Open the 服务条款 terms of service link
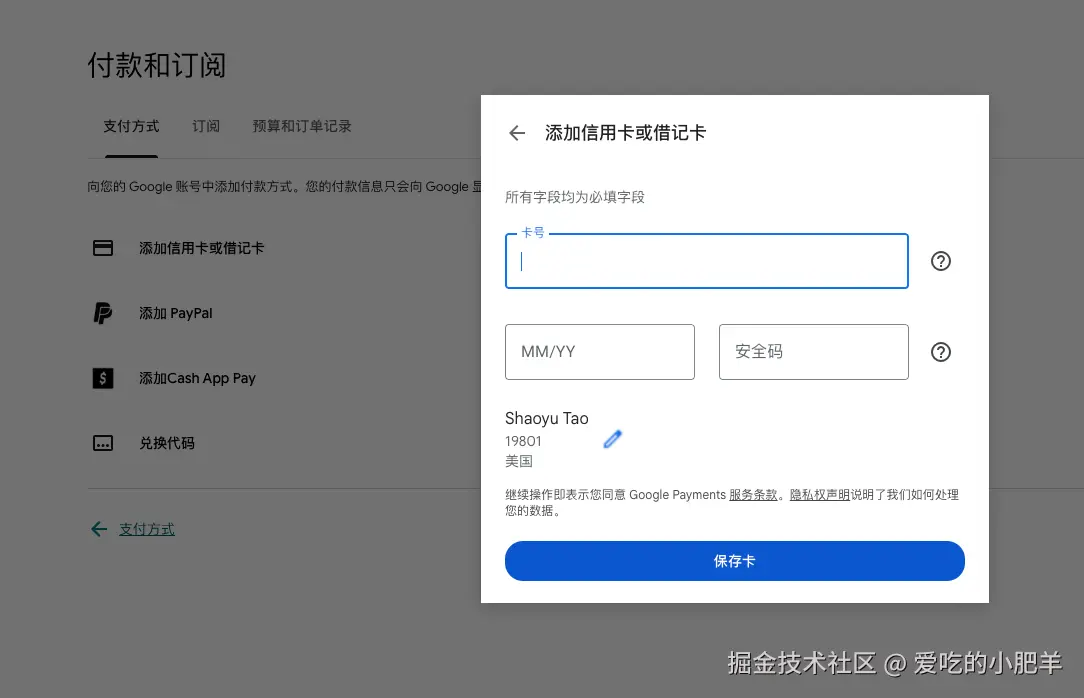Viewport: 1084px width, 698px height. (x=753, y=495)
